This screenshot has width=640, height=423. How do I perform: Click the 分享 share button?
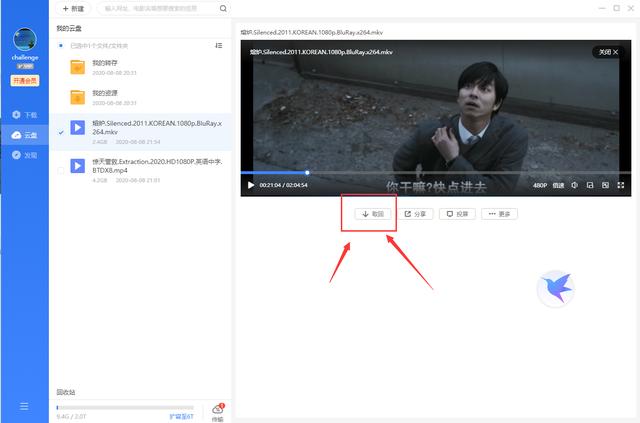pyautogui.click(x=415, y=214)
